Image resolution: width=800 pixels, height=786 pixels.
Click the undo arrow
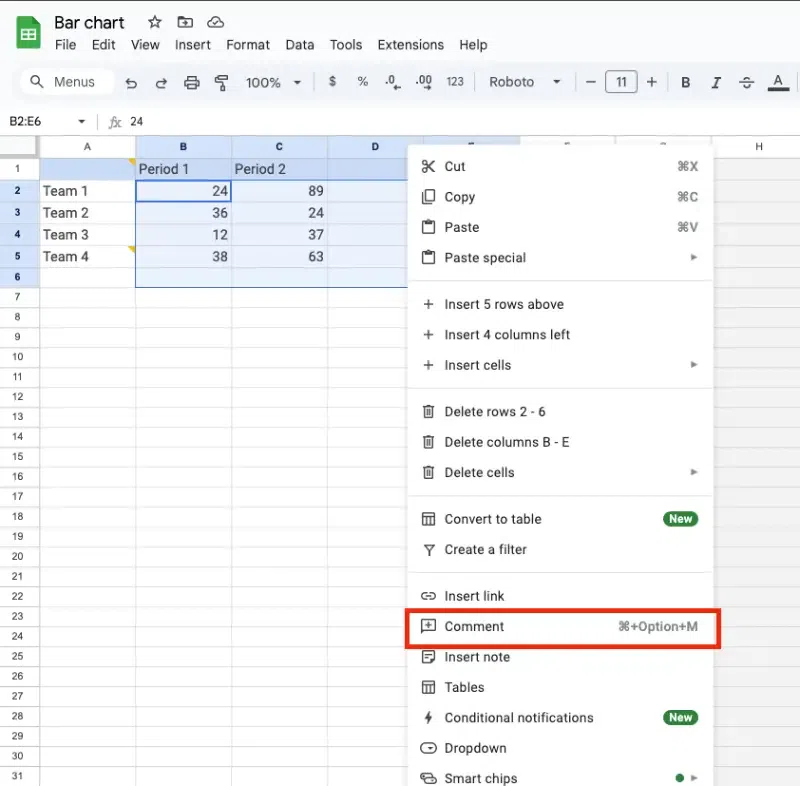click(131, 82)
